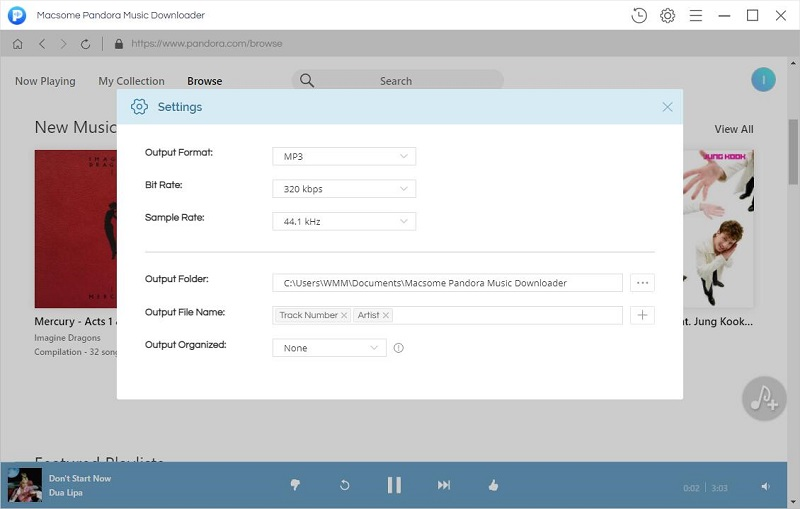Screen dimensions: 800x509
Task: Click the View All link
Action: (x=734, y=129)
